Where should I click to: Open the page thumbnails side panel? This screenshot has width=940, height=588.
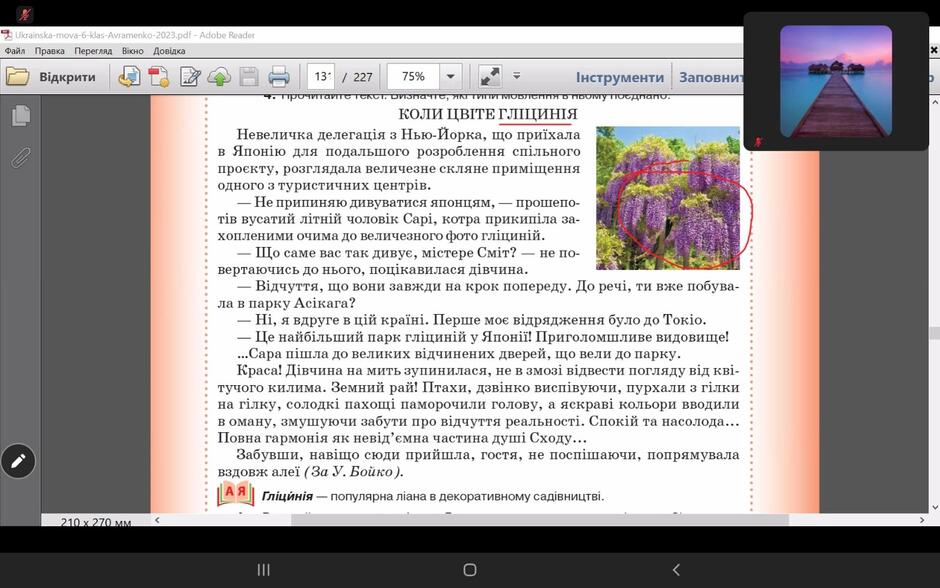click(20, 116)
